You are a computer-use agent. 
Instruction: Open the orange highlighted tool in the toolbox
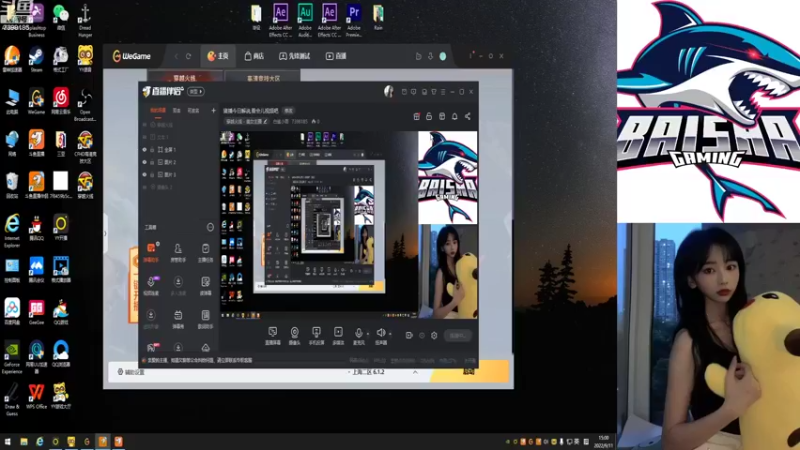tap(151, 252)
